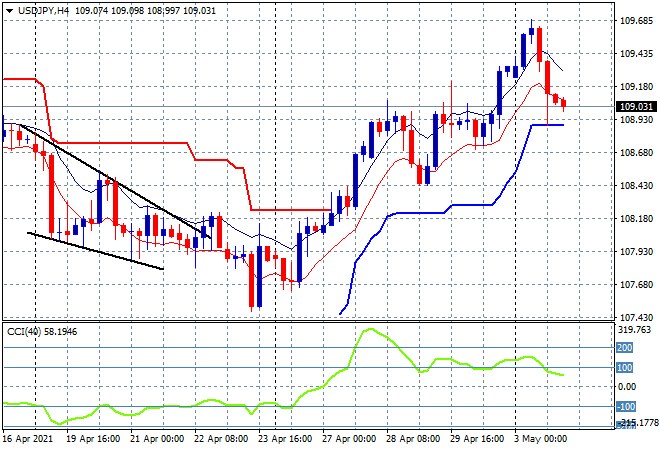
Task: Click the 28 Apr 08:00 time label
Action: [x=413, y=439]
